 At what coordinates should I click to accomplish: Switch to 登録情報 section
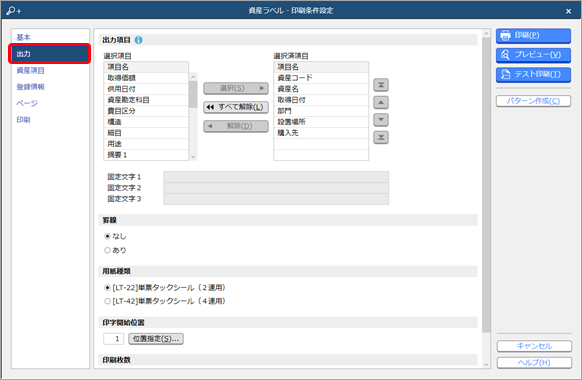coord(30,87)
